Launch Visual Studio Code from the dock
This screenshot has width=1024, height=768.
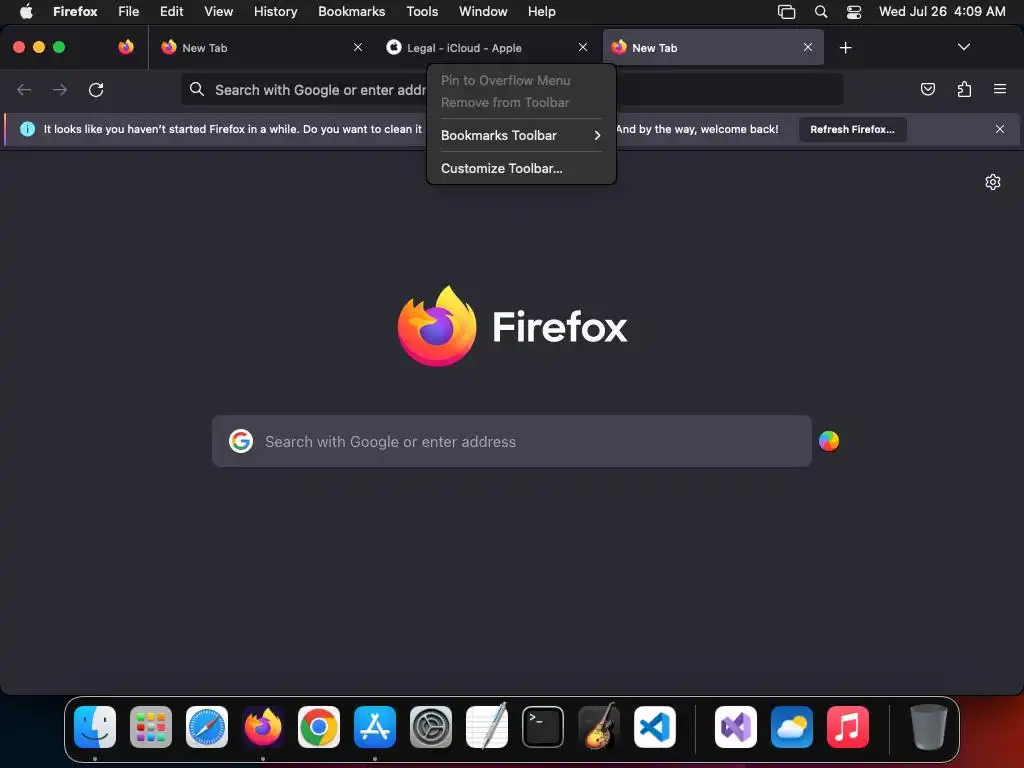click(654, 727)
